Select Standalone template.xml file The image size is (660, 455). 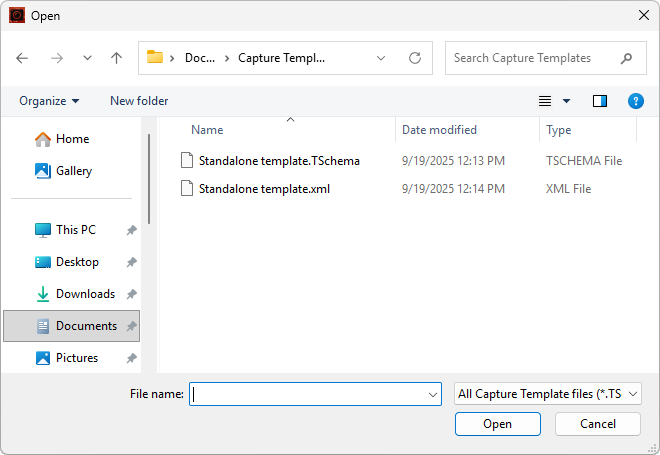coord(264,189)
